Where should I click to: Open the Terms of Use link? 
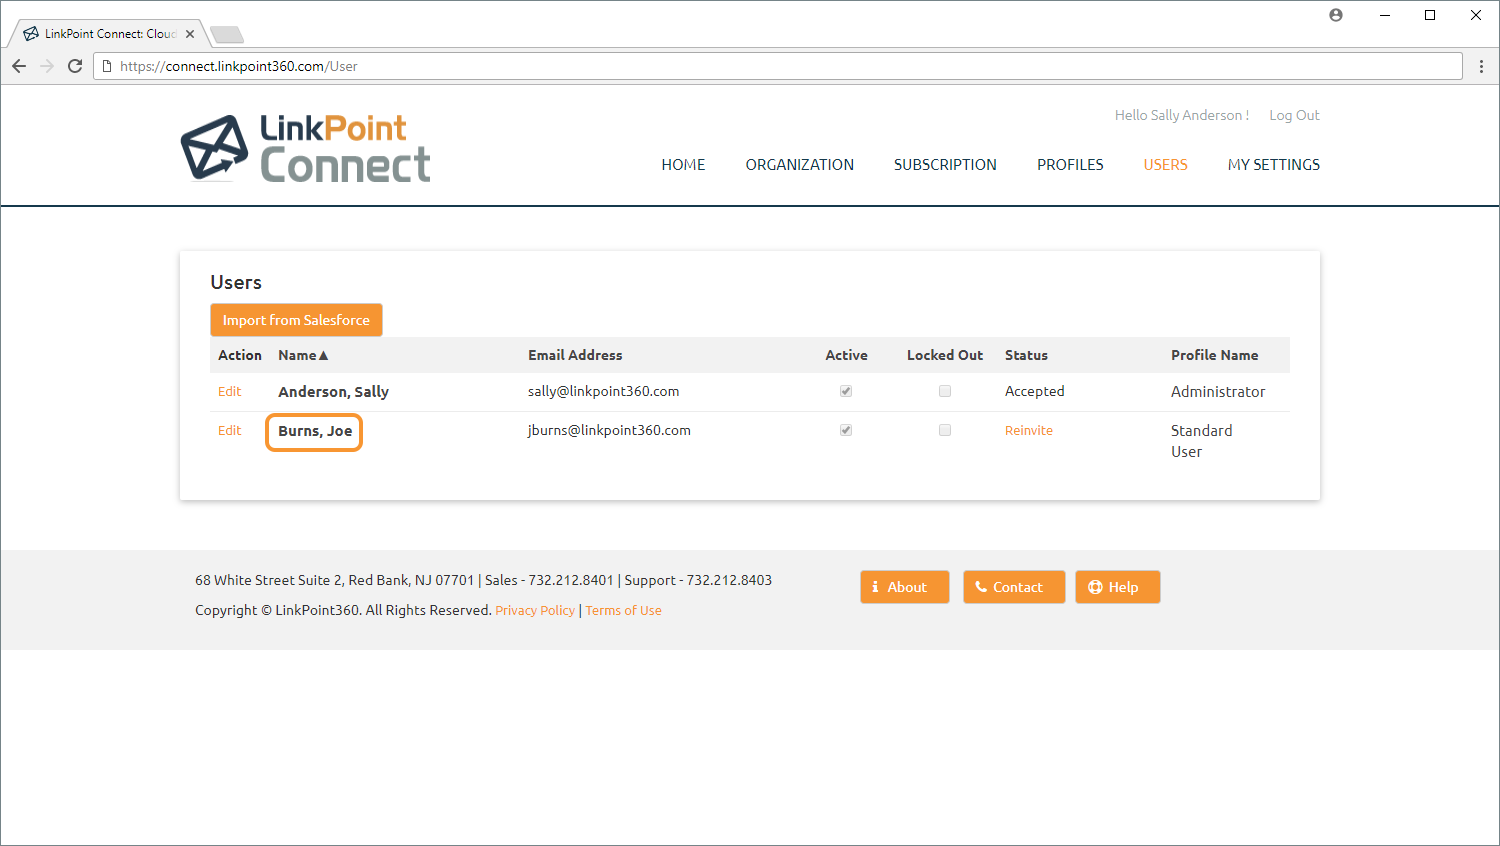pos(623,610)
